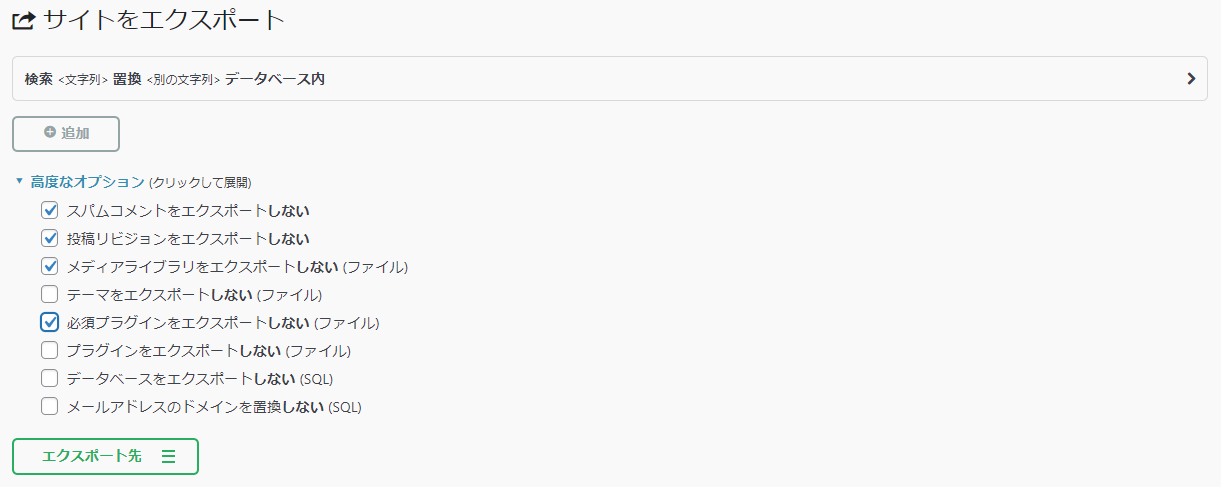Click the 追加 button
This screenshot has width=1221, height=487.
point(66,133)
